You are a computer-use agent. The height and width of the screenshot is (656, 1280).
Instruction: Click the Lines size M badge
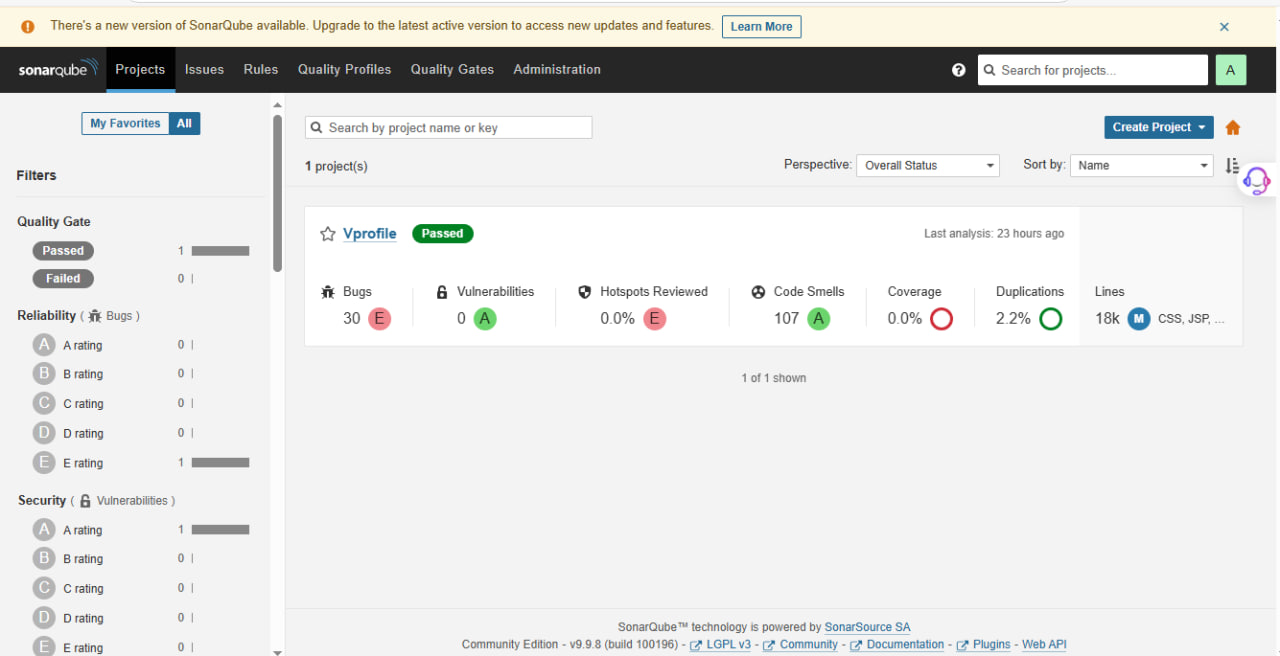click(1139, 319)
